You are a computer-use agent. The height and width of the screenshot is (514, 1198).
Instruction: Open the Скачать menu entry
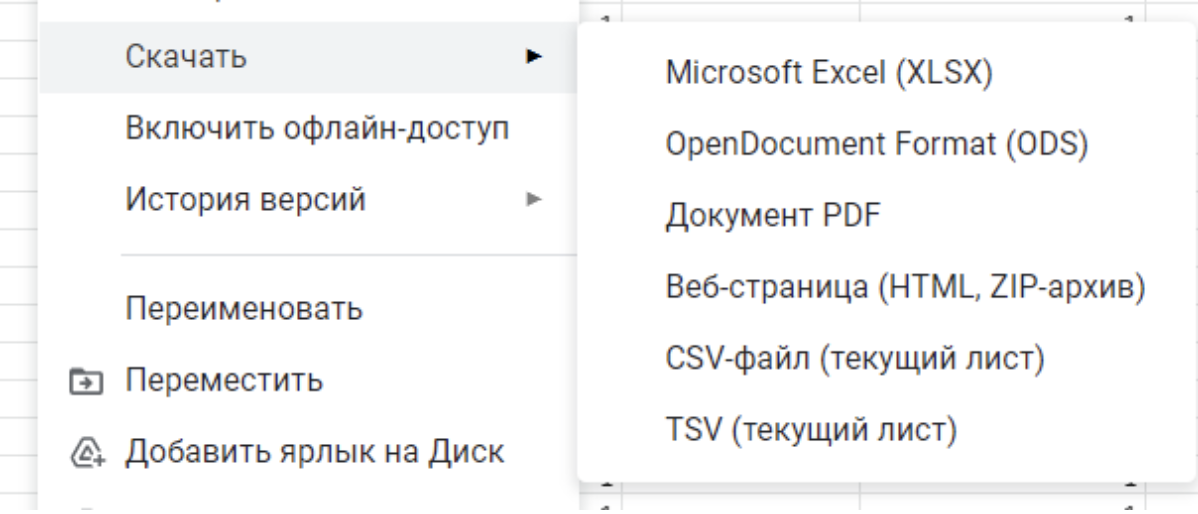pyautogui.click(x=308, y=57)
